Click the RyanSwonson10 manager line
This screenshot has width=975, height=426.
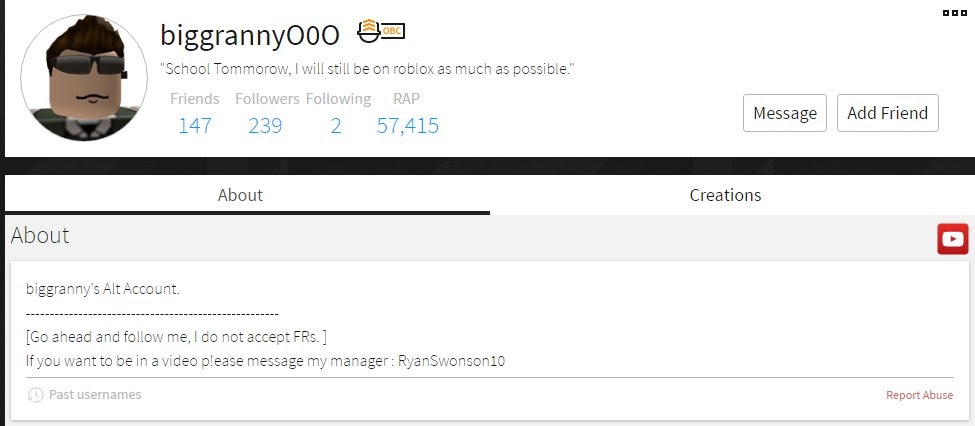point(266,361)
